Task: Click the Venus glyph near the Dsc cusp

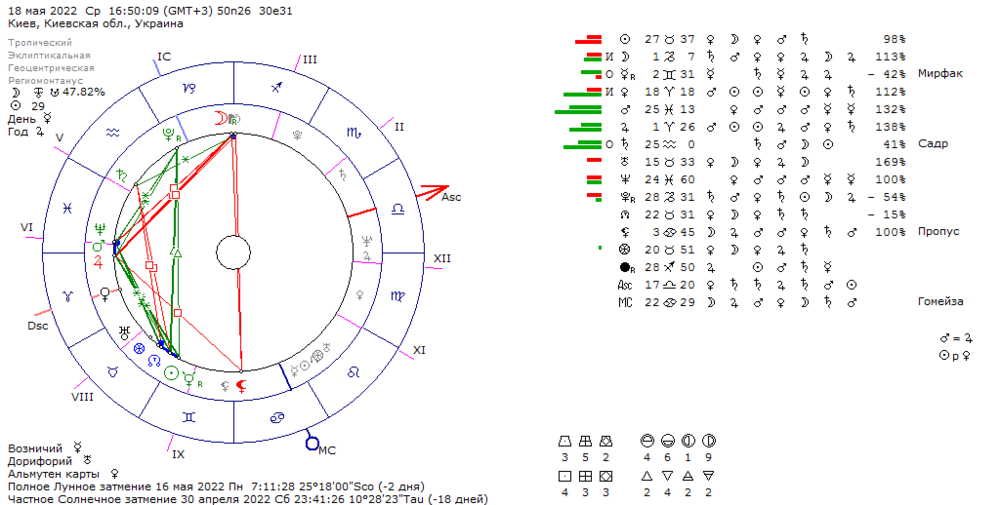Action: pos(105,295)
